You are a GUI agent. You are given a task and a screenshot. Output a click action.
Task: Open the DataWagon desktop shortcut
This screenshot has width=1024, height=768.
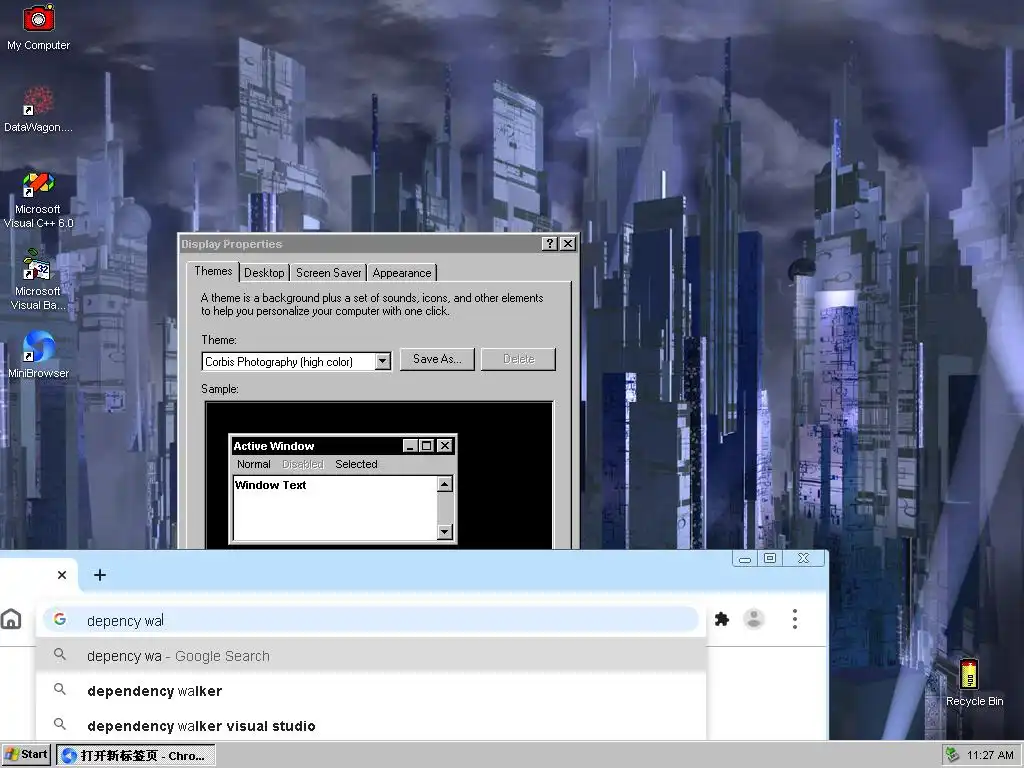pyautogui.click(x=38, y=109)
